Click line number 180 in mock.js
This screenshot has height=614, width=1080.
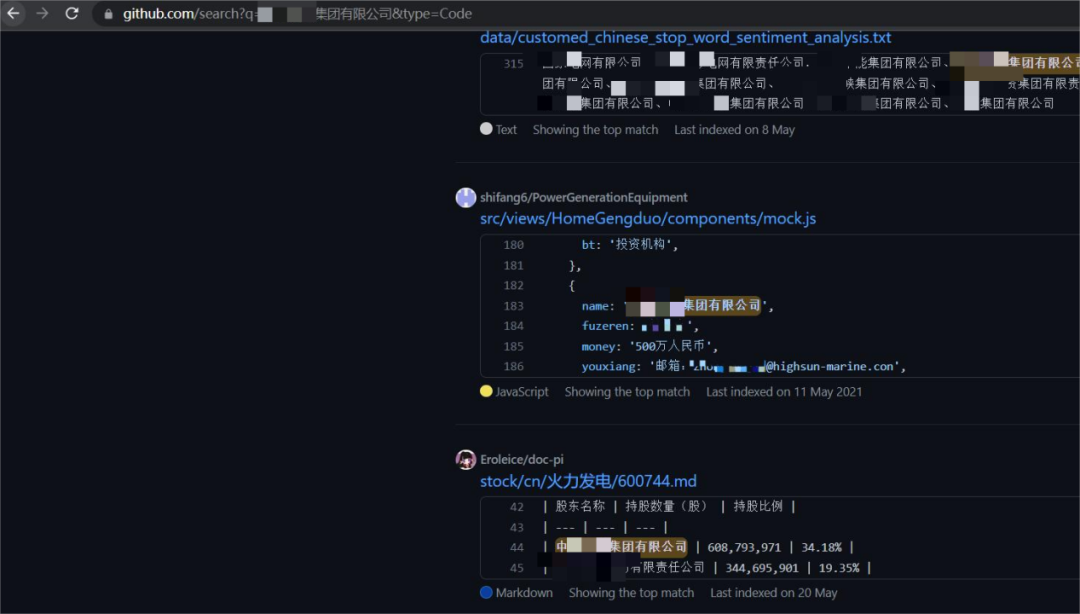[513, 245]
